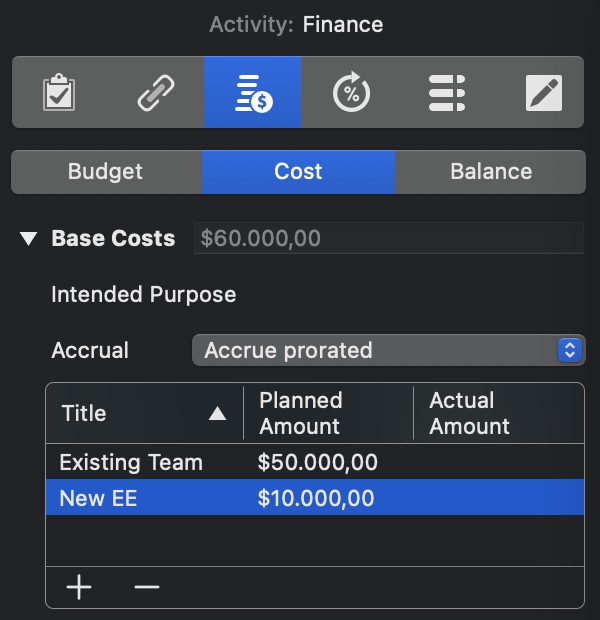Collapse the Base Costs section
Screen dimensions: 600x620
pyautogui.click(x=29, y=239)
